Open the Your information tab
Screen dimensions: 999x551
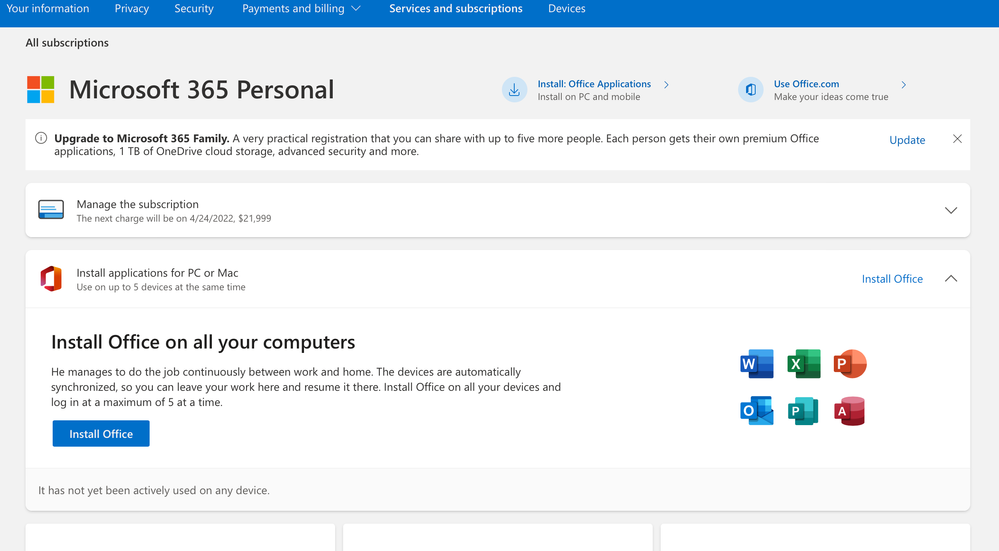48,9
